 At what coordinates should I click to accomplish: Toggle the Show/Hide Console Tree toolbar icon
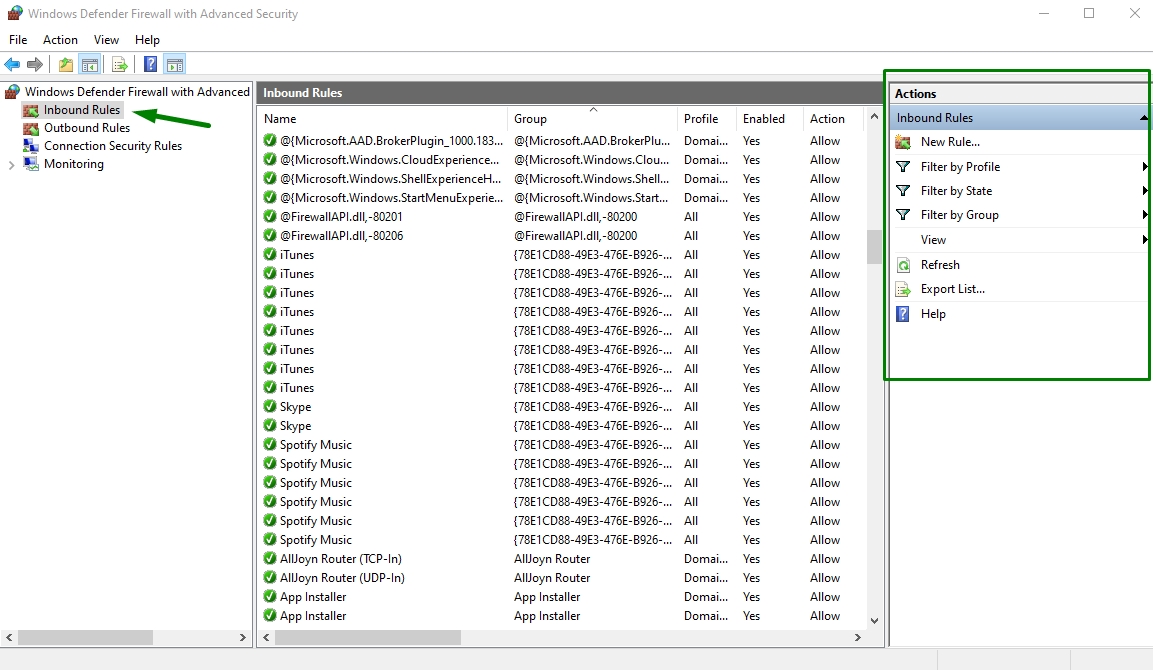point(90,65)
